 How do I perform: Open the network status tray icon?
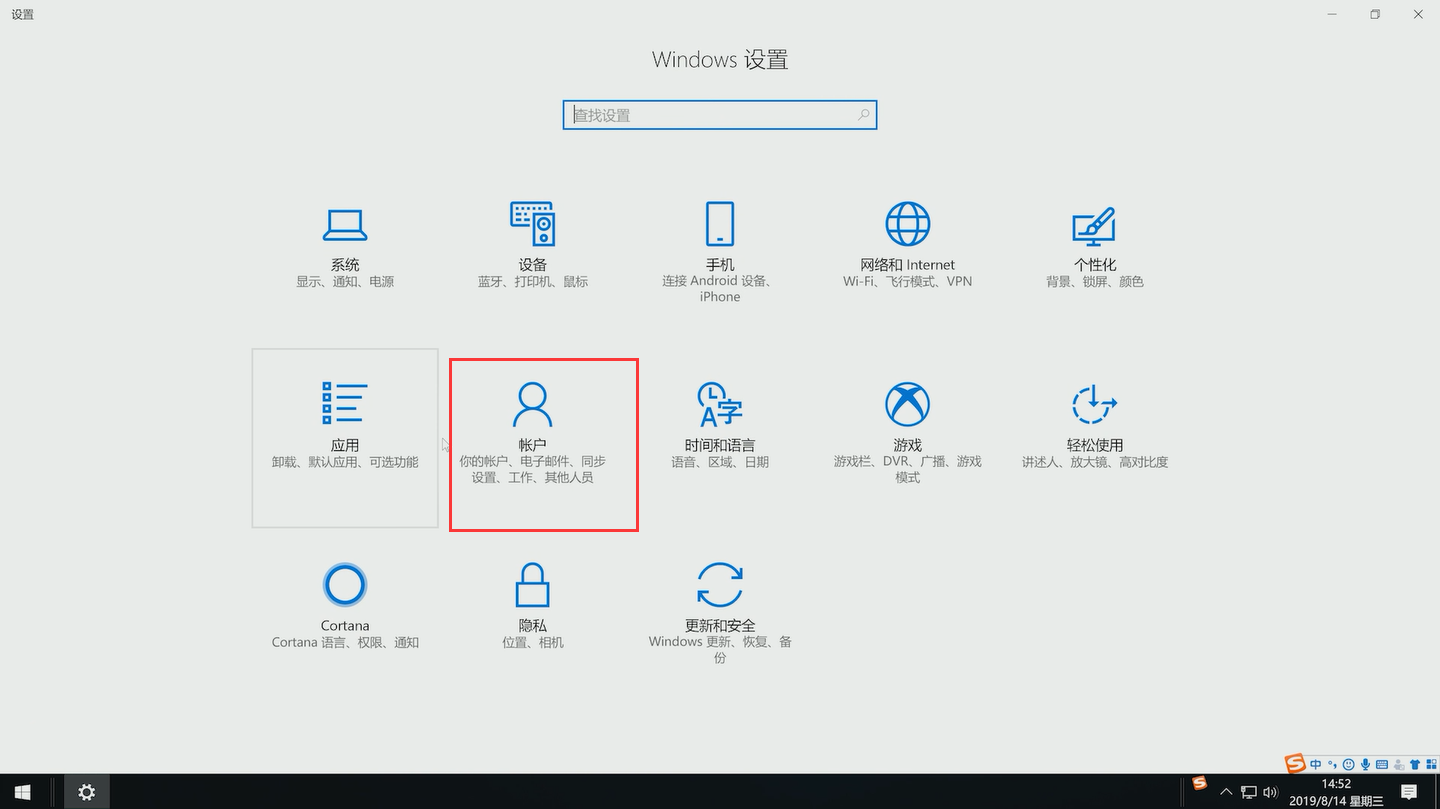(1249, 793)
